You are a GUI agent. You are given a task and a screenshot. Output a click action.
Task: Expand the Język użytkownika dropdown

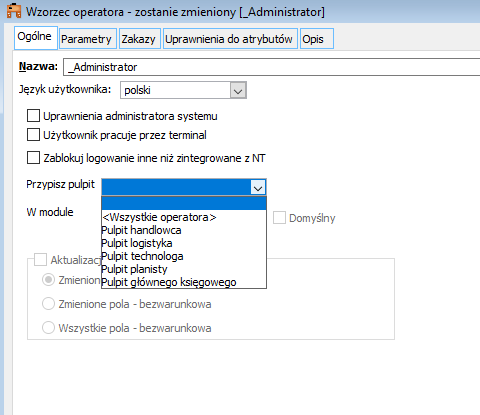click(238, 90)
